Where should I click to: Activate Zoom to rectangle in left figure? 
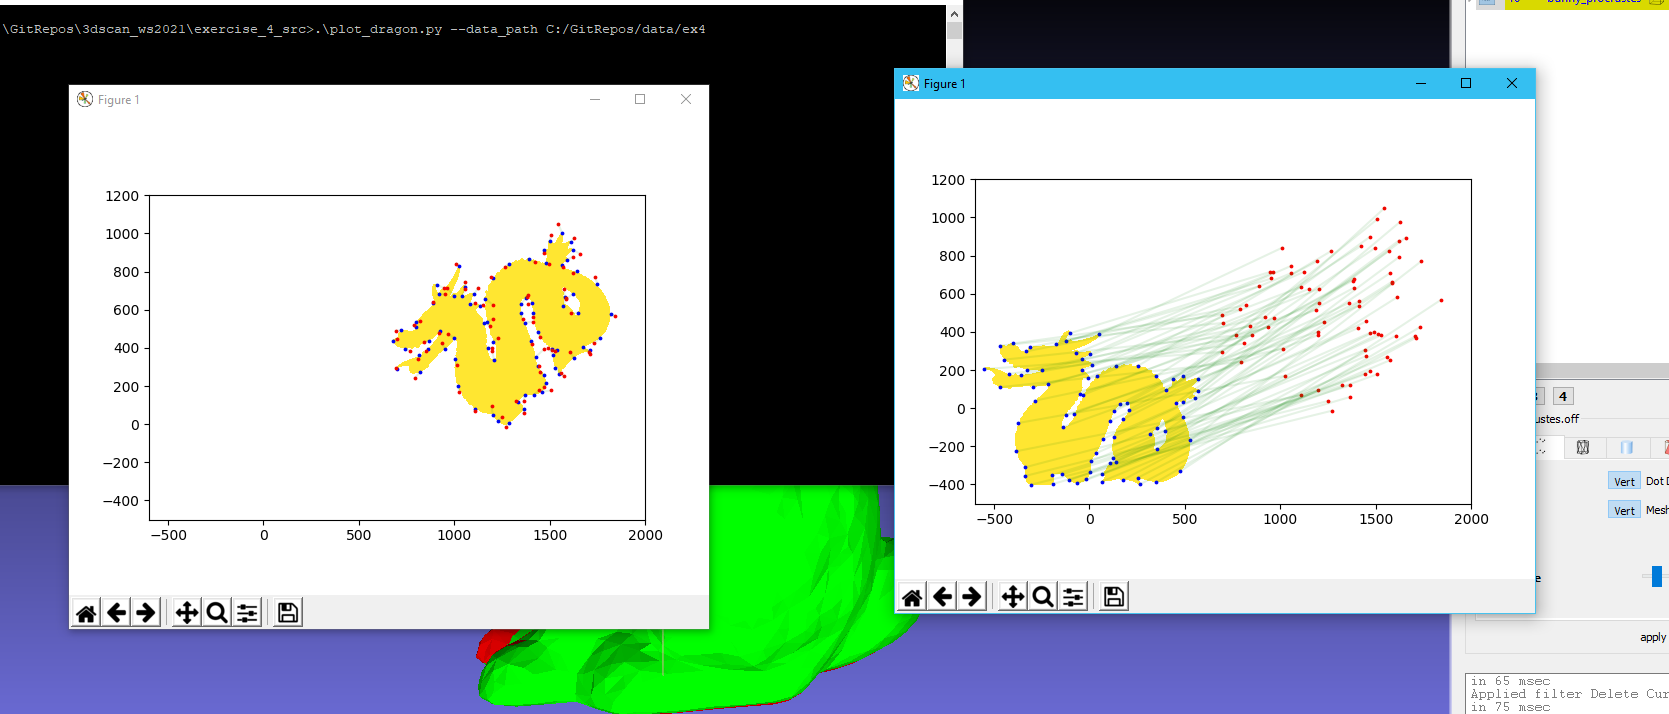click(217, 612)
